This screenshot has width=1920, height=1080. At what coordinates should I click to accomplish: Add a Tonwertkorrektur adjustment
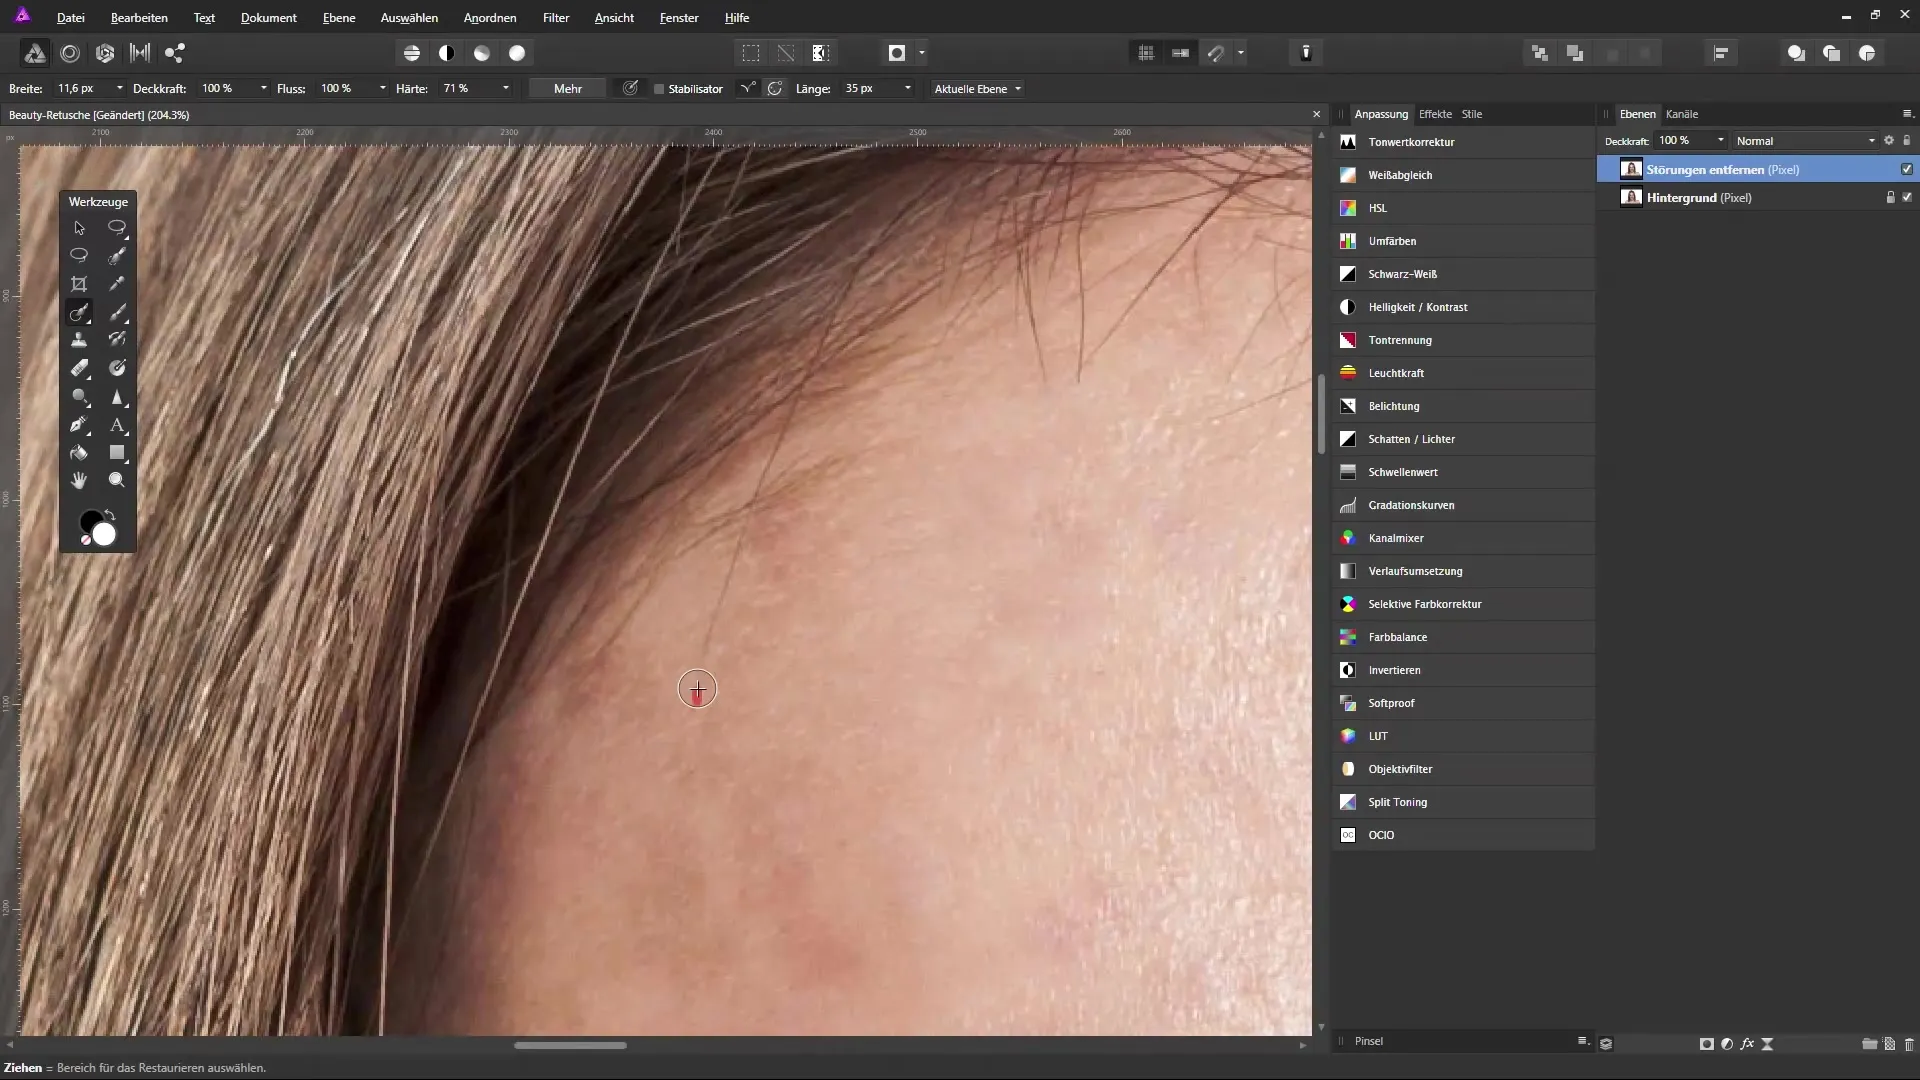pyautogui.click(x=1463, y=142)
